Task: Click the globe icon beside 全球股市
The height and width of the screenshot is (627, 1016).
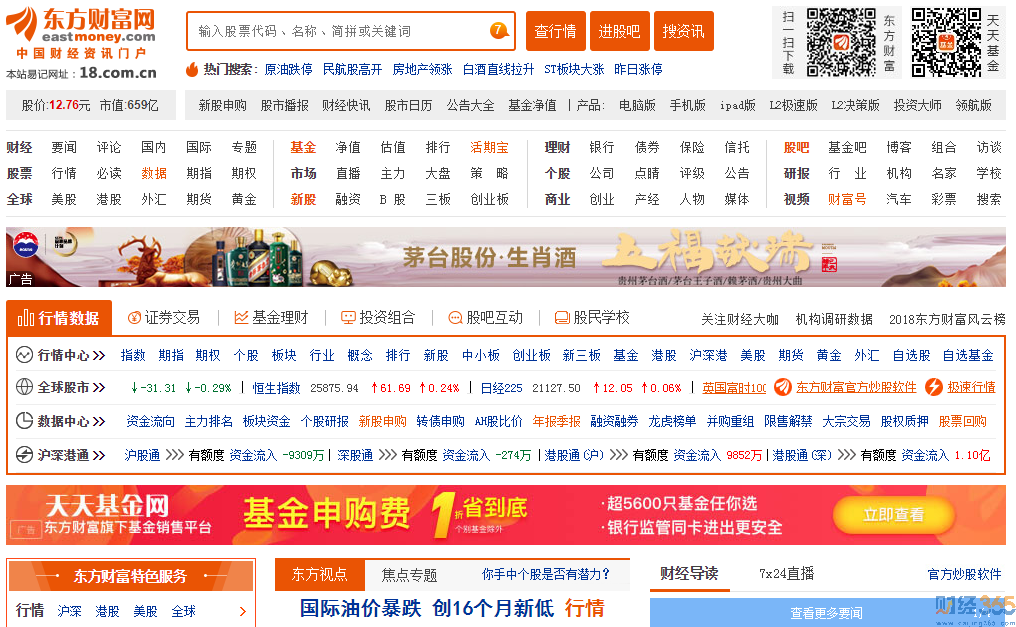Action: [24, 387]
